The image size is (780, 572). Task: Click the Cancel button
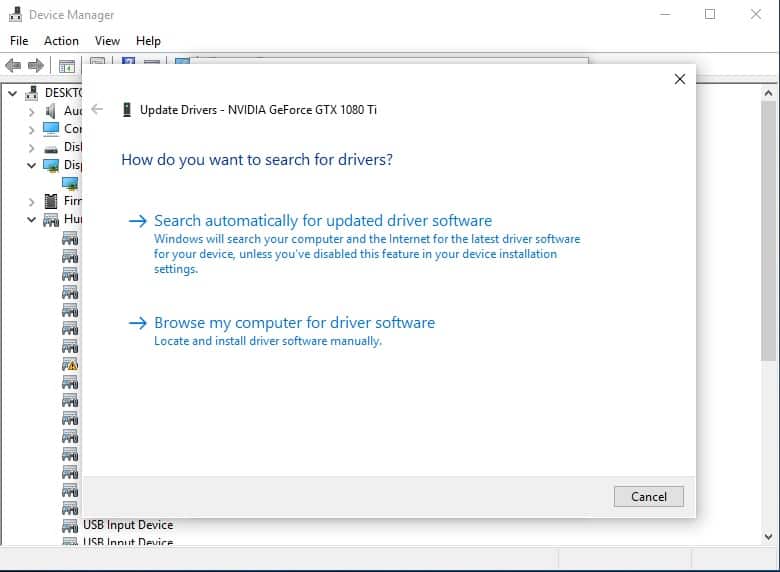tap(649, 496)
